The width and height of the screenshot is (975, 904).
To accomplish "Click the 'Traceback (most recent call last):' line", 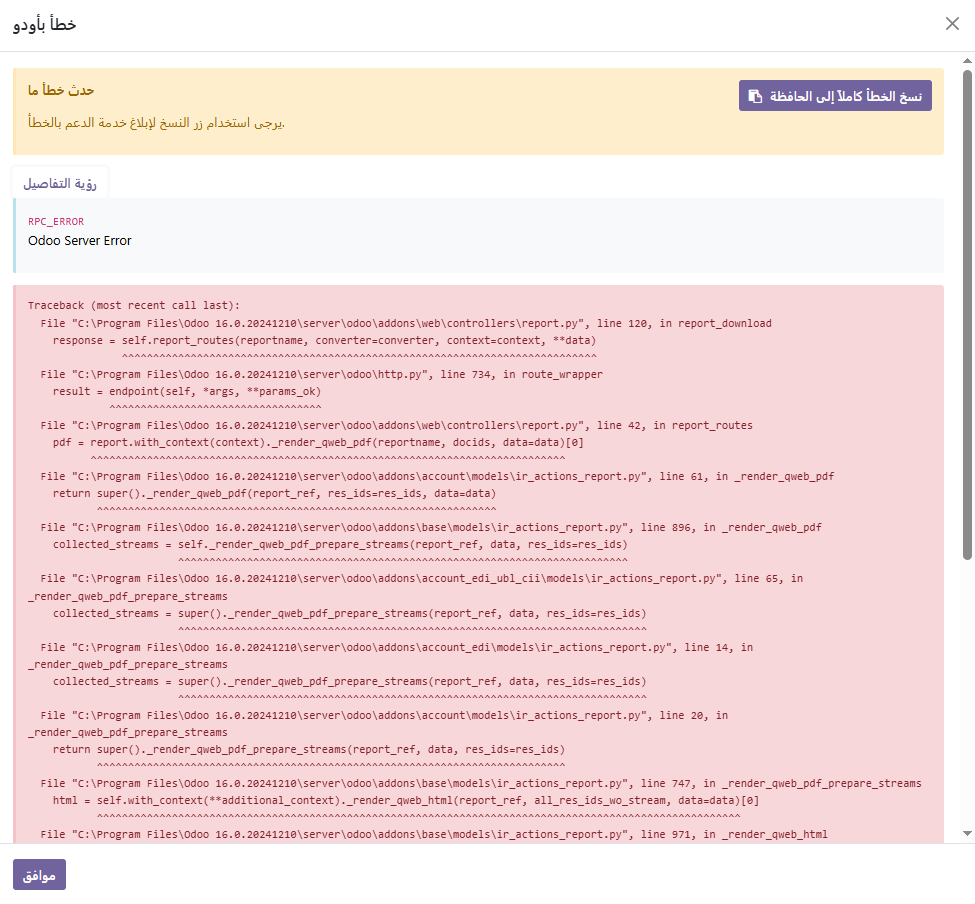I will point(134,305).
